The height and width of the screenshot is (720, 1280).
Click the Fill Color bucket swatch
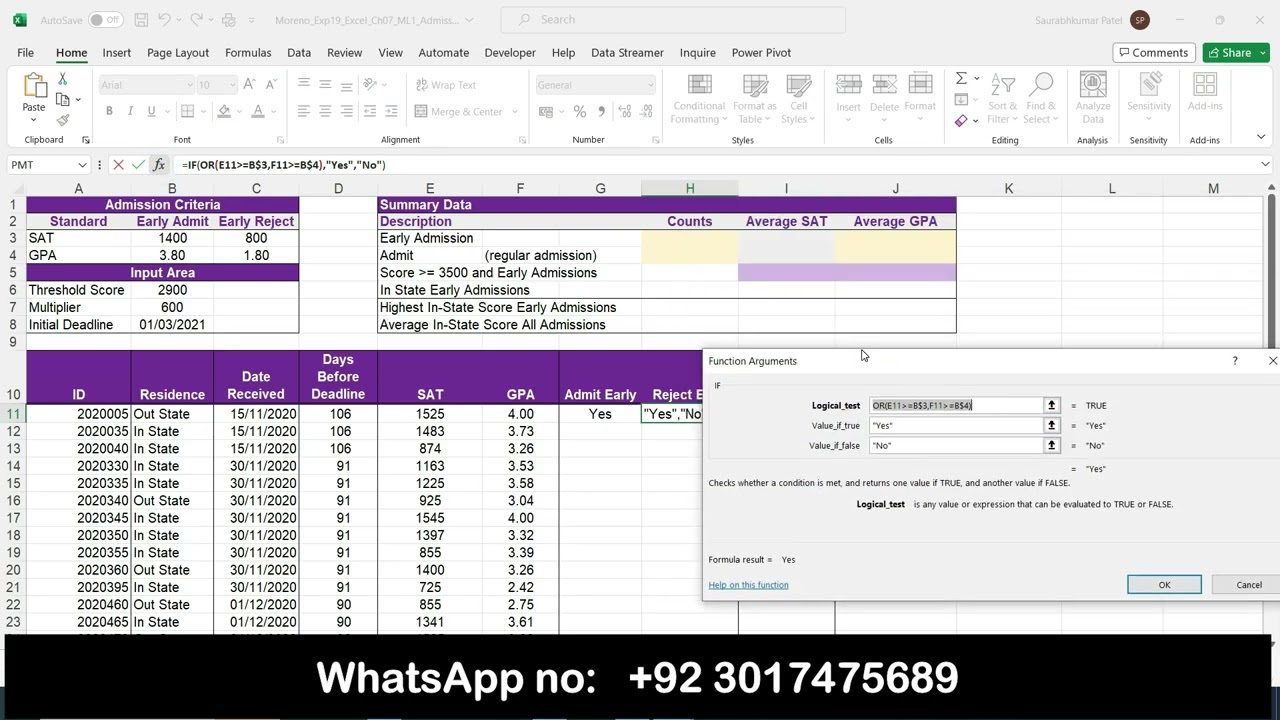tap(224, 111)
